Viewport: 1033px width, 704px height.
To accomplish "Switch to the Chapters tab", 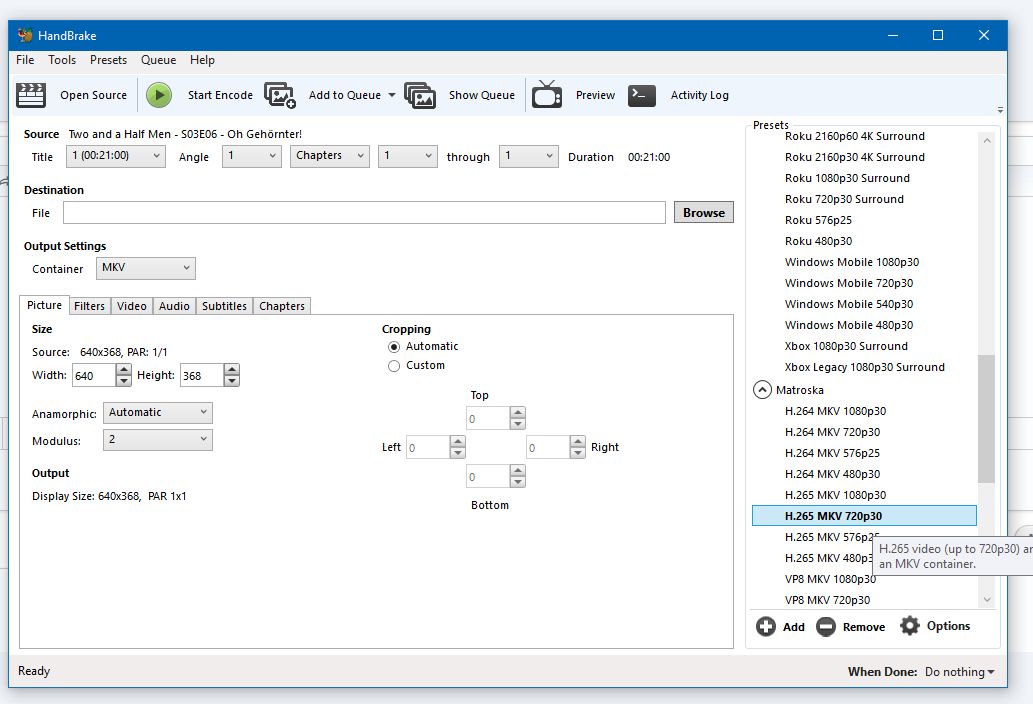I will (x=282, y=306).
